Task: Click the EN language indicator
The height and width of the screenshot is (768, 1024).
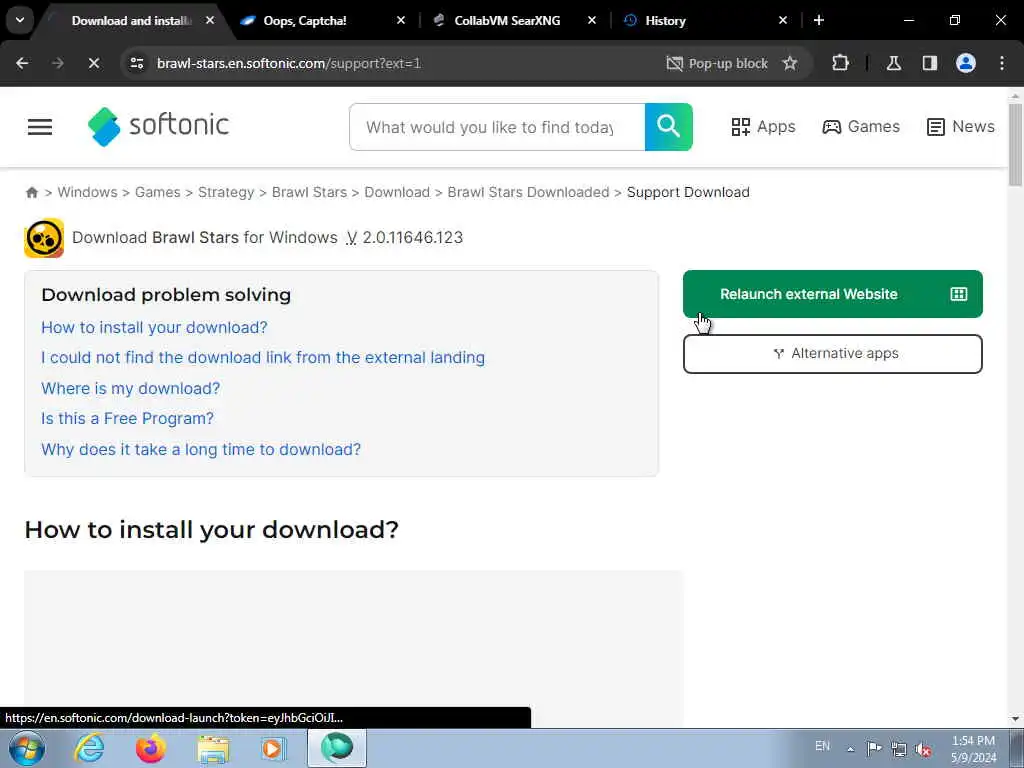Action: pos(822,746)
